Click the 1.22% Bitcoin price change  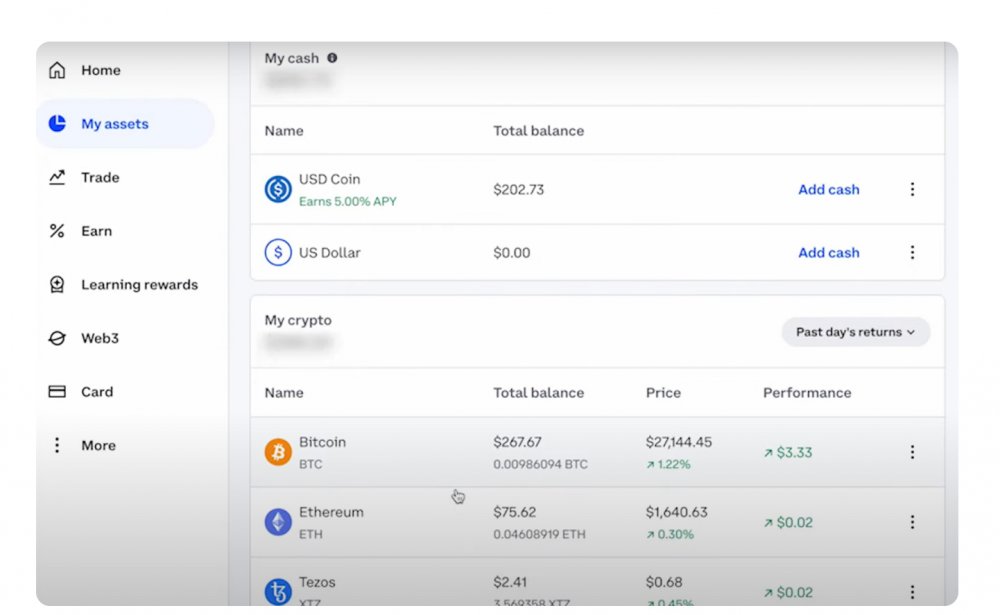click(668, 464)
